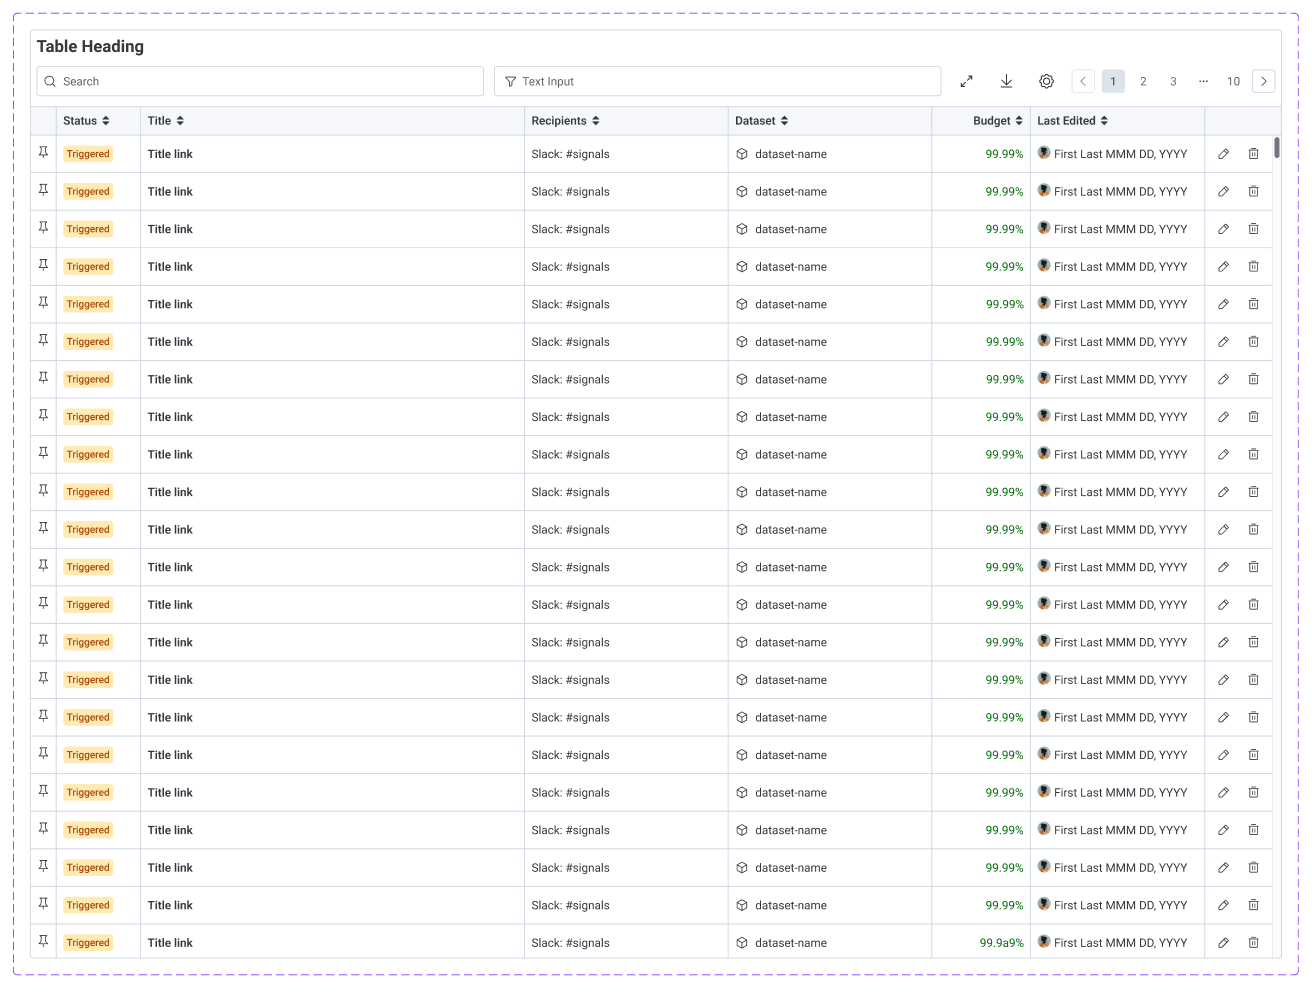Click the dataset package icon in the first row
The width and height of the screenshot is (1312, 992).
click(740, 154)
